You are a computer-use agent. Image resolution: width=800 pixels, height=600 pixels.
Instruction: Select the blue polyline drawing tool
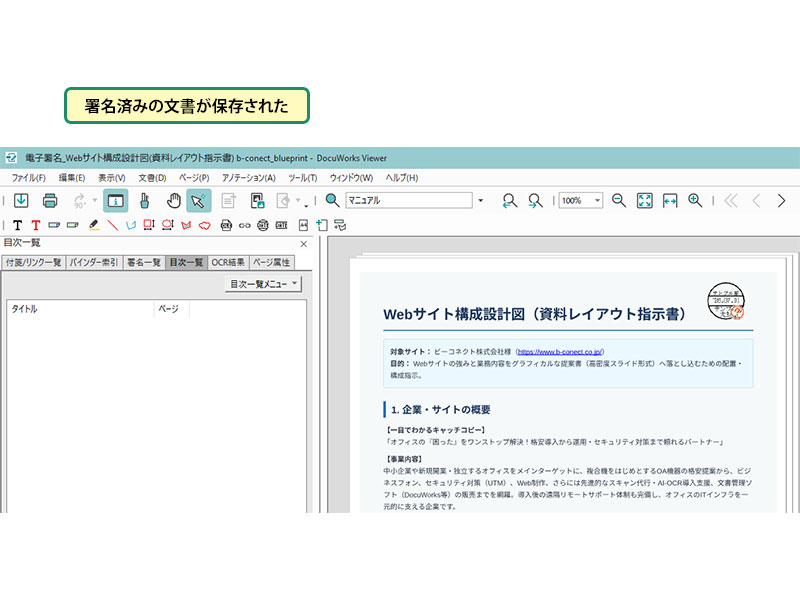click(131, 225)
